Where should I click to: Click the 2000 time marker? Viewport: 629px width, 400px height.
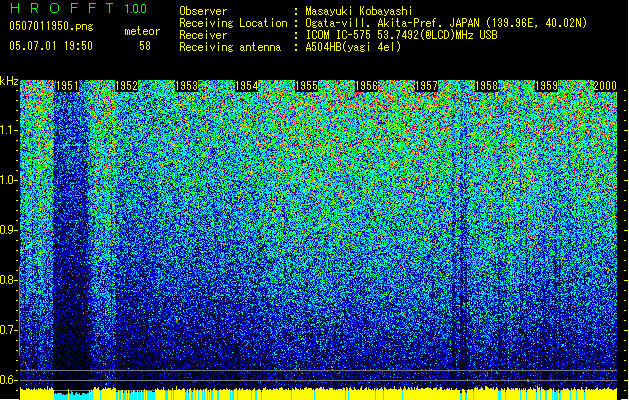605,86
